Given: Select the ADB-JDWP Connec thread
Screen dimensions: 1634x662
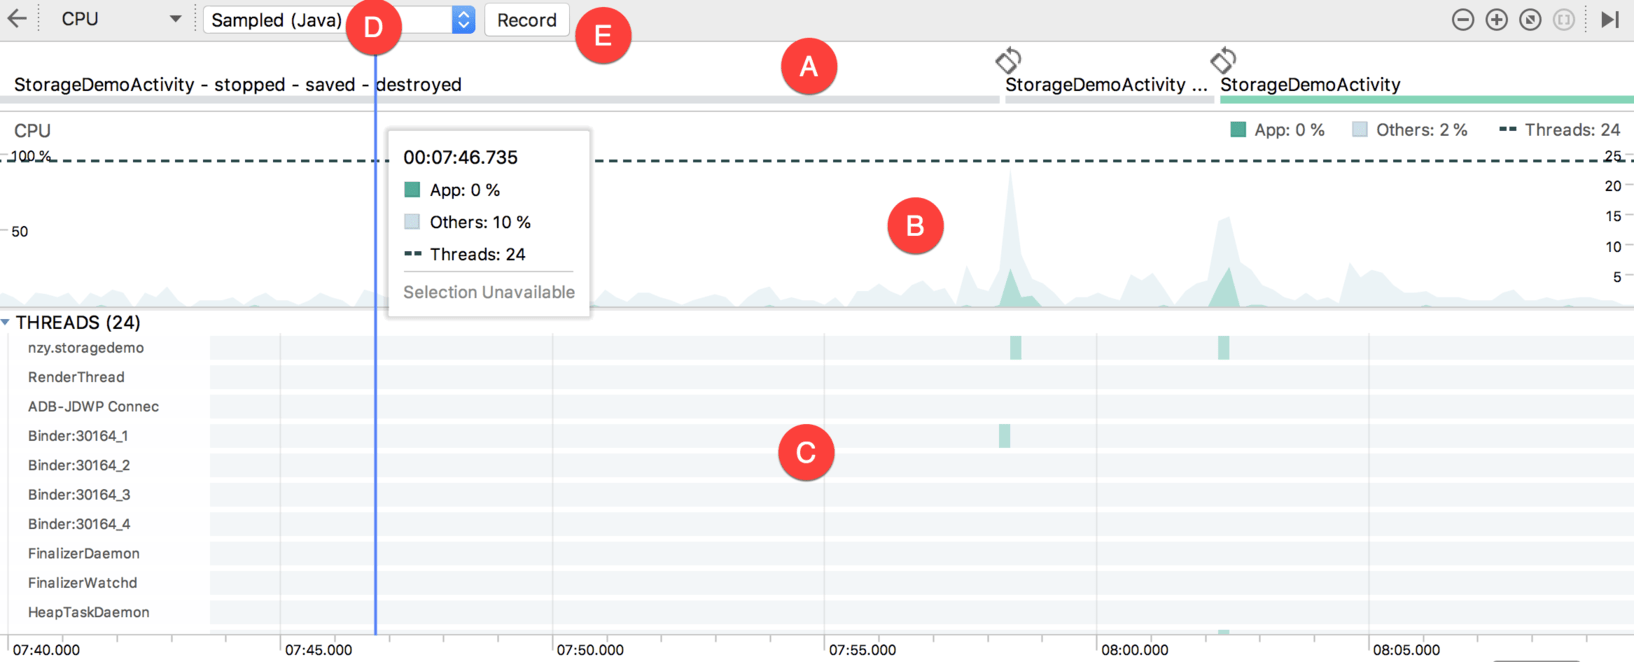Looking at the screenshot, I should point(93,406).
